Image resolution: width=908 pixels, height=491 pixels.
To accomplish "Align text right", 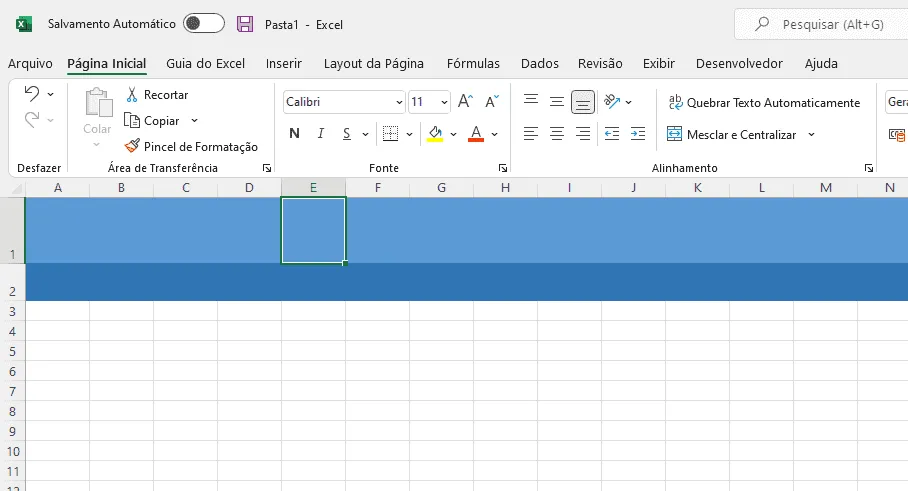I will tap(583, 134).
